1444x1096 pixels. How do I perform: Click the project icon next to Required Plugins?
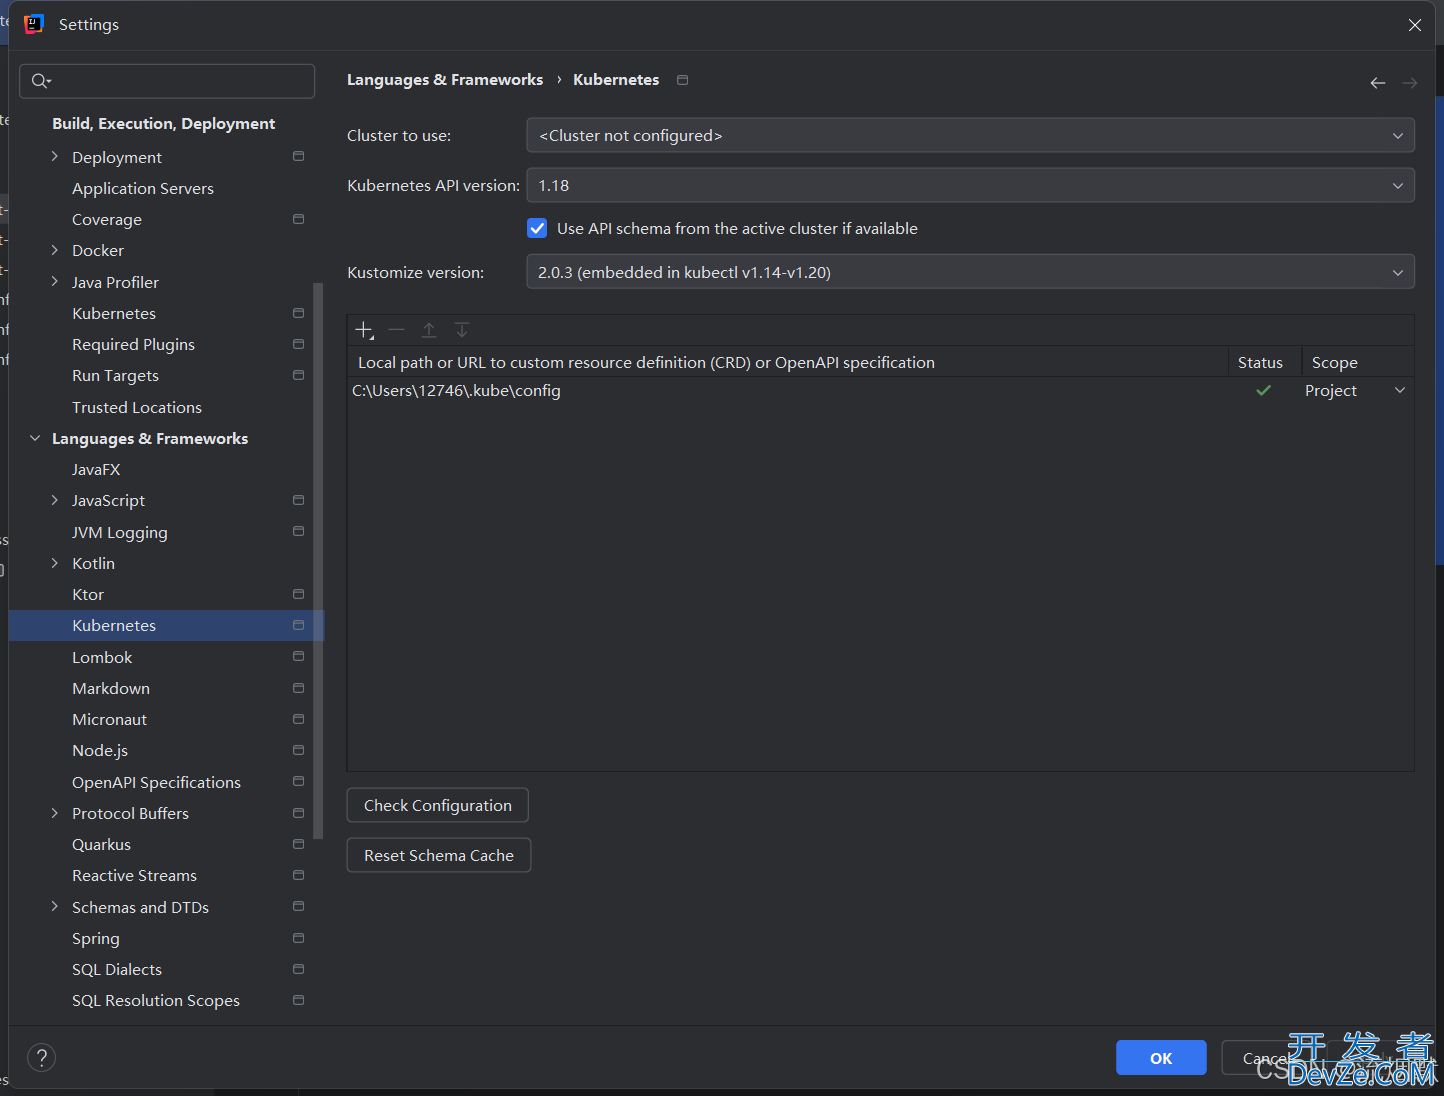[298, 344]
